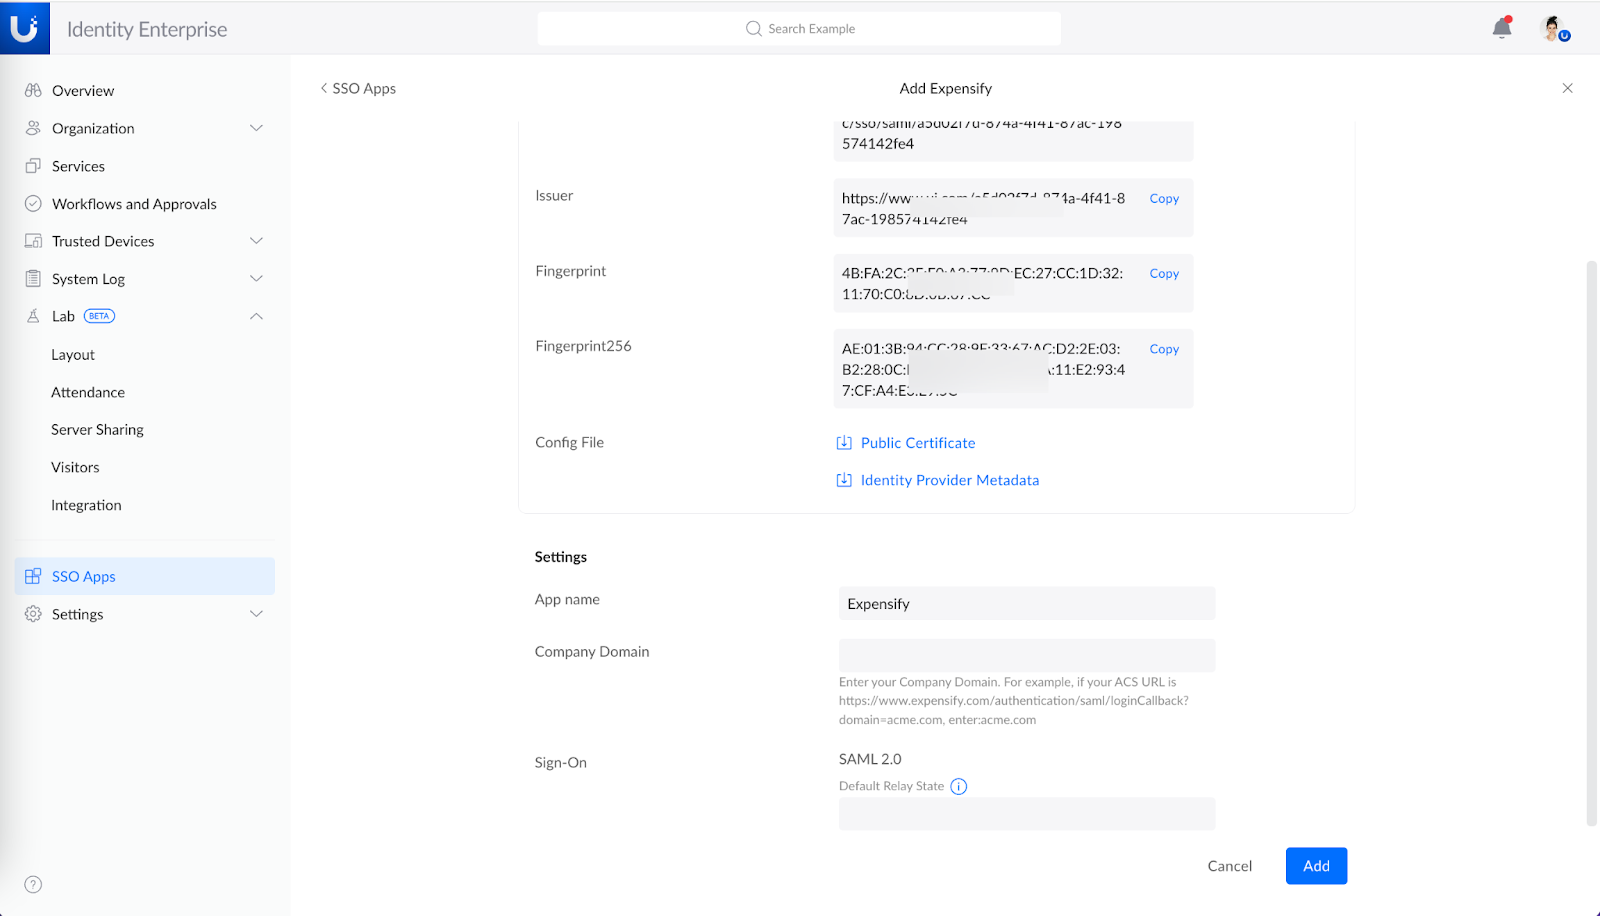Copy the Issuer value
Screen dimensions: 1600x916
1163,198
